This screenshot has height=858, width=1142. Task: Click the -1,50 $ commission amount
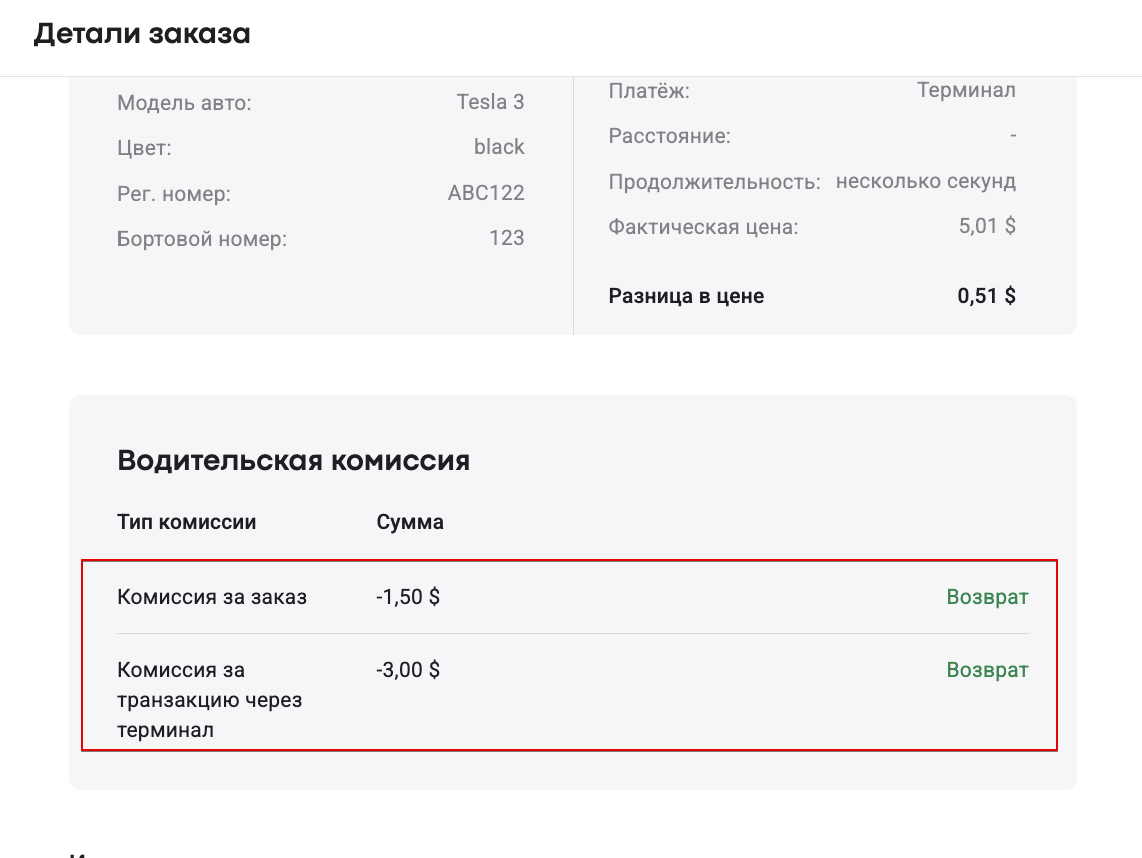coord(408,597)
